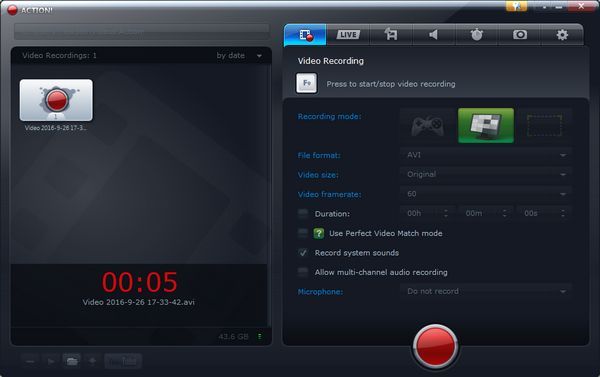Click the upload icon beside folder

pyautogui.click(x=92, y=361)
